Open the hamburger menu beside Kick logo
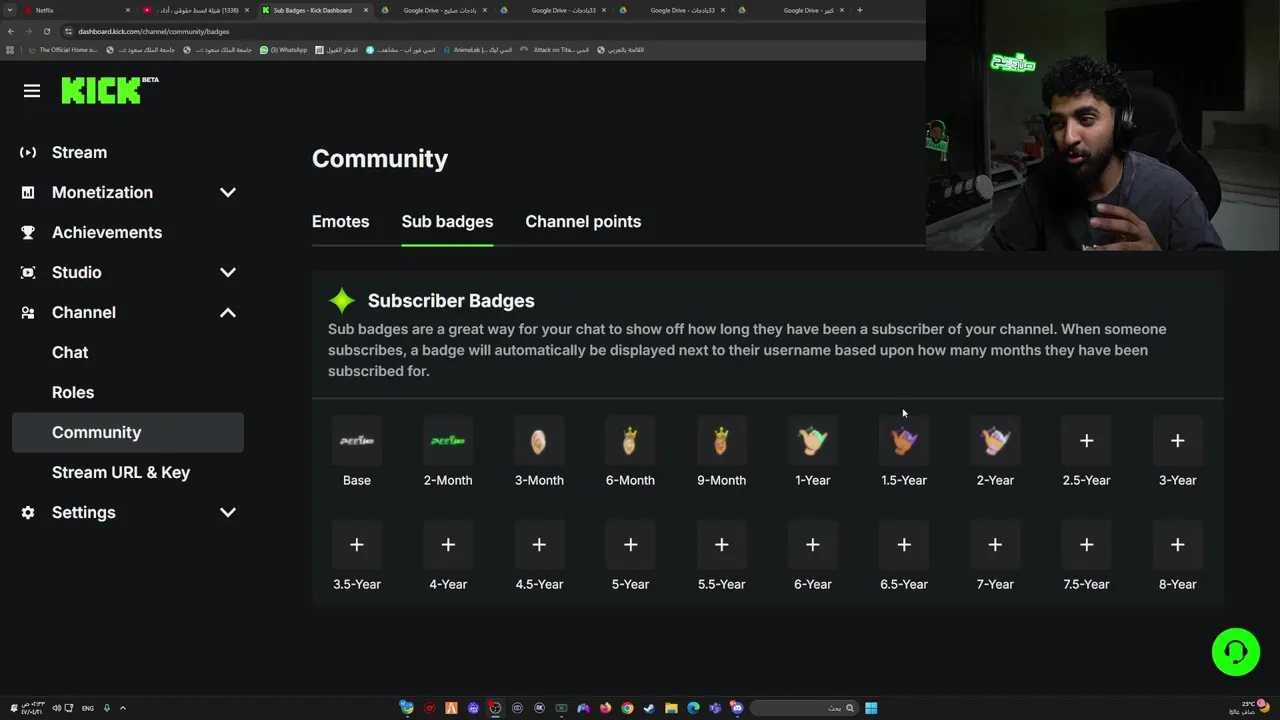The width and height of the screenshot is (1280, 720). point(32,91)
